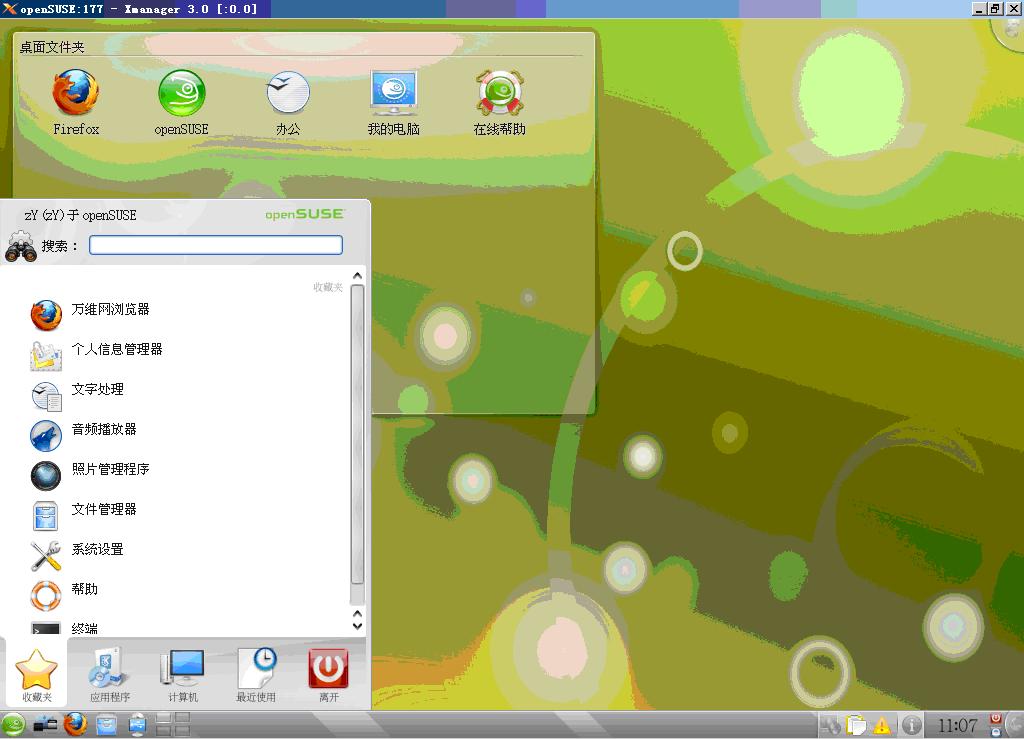Image resolution: width=1024 pixels, height=739 pixels.
Task: Click the yellow warning tray icon
Action: [x=882, y=725]
